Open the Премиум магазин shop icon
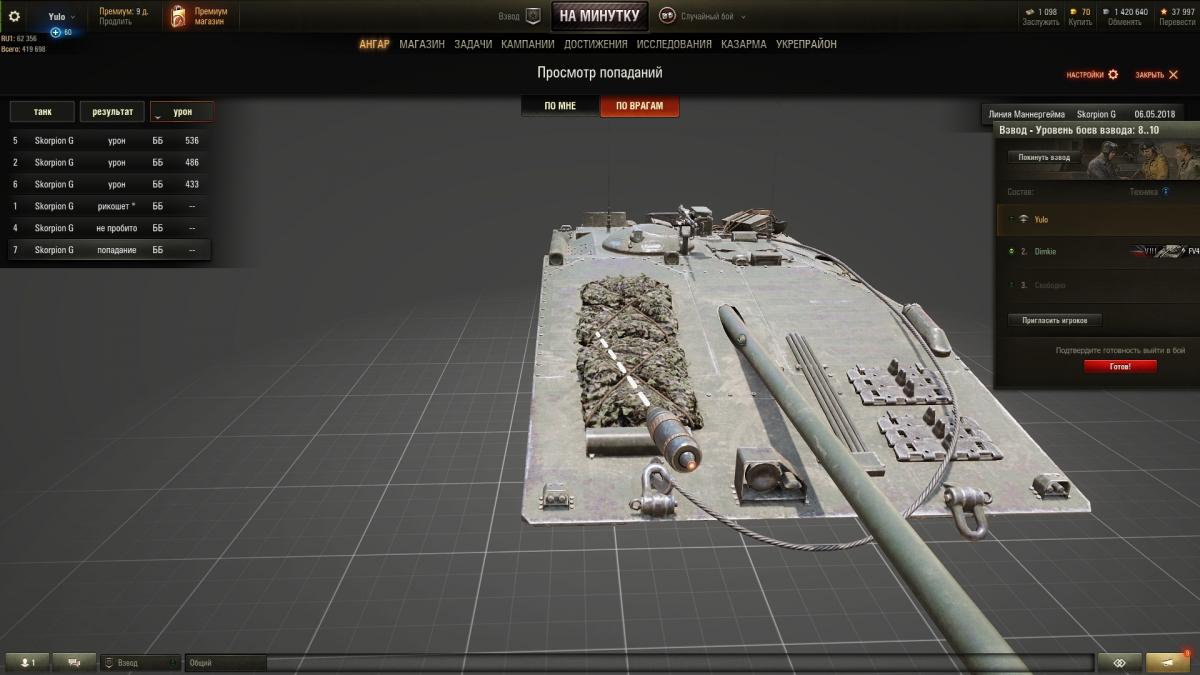Image resolution: width=1200 pixels, height=675 pixels. coord(178,16)
